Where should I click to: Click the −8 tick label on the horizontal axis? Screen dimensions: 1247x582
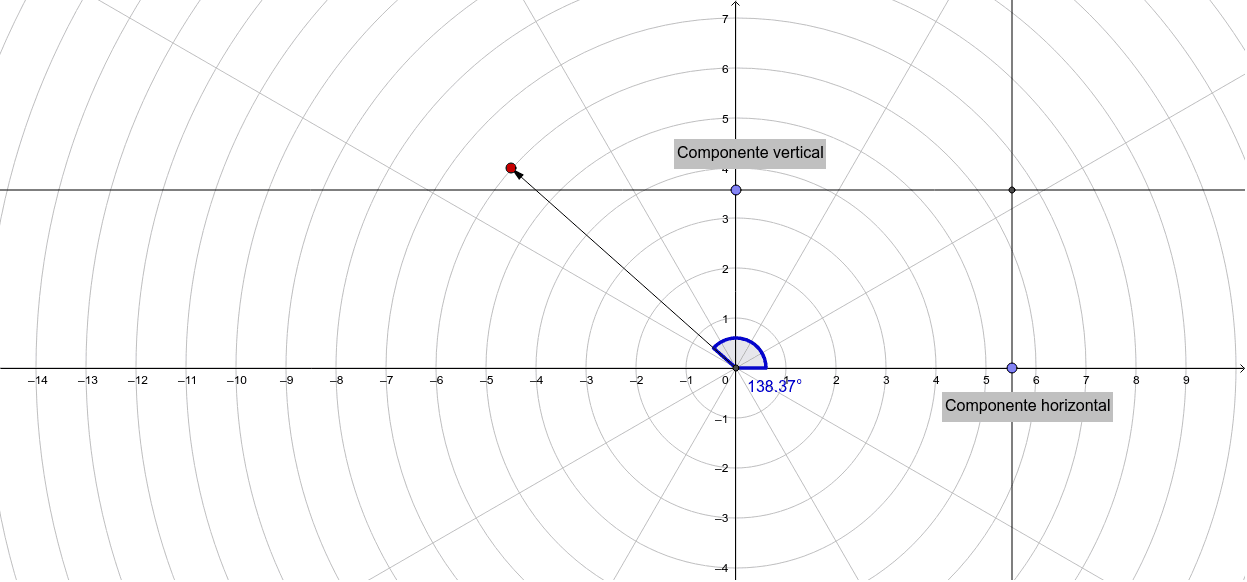coord(336,380)
